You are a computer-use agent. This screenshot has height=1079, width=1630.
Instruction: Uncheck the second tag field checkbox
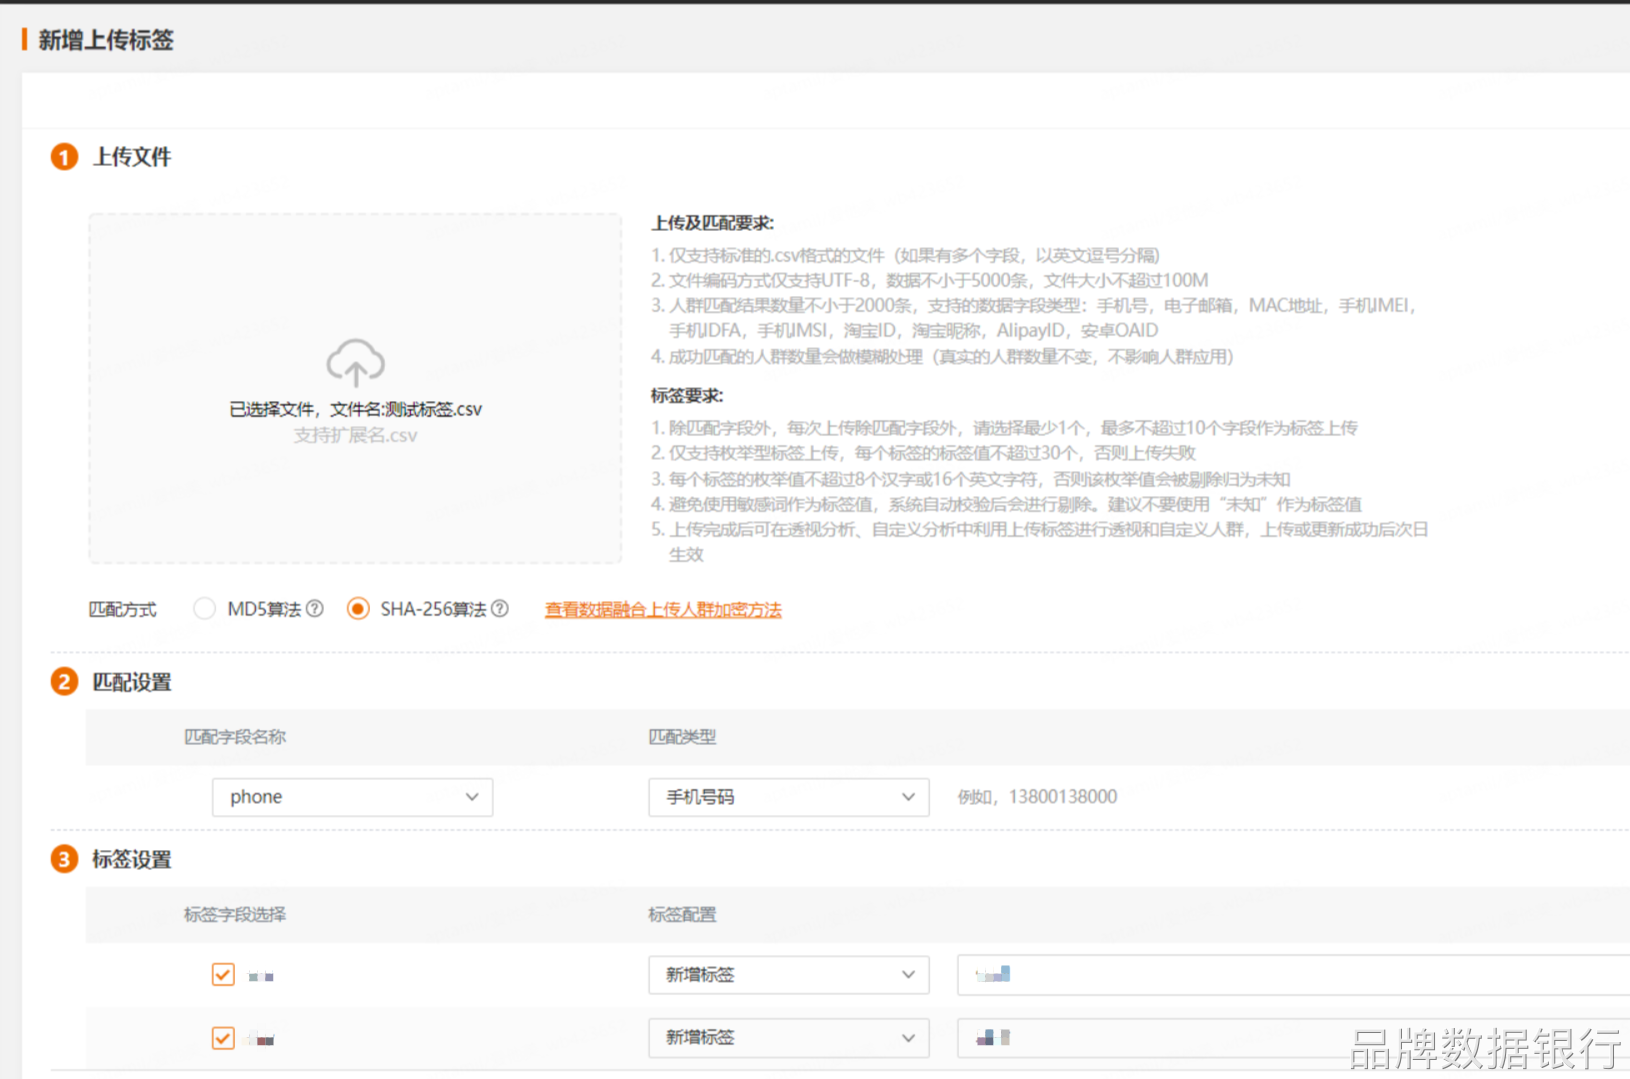click(x=223, y=1038)
